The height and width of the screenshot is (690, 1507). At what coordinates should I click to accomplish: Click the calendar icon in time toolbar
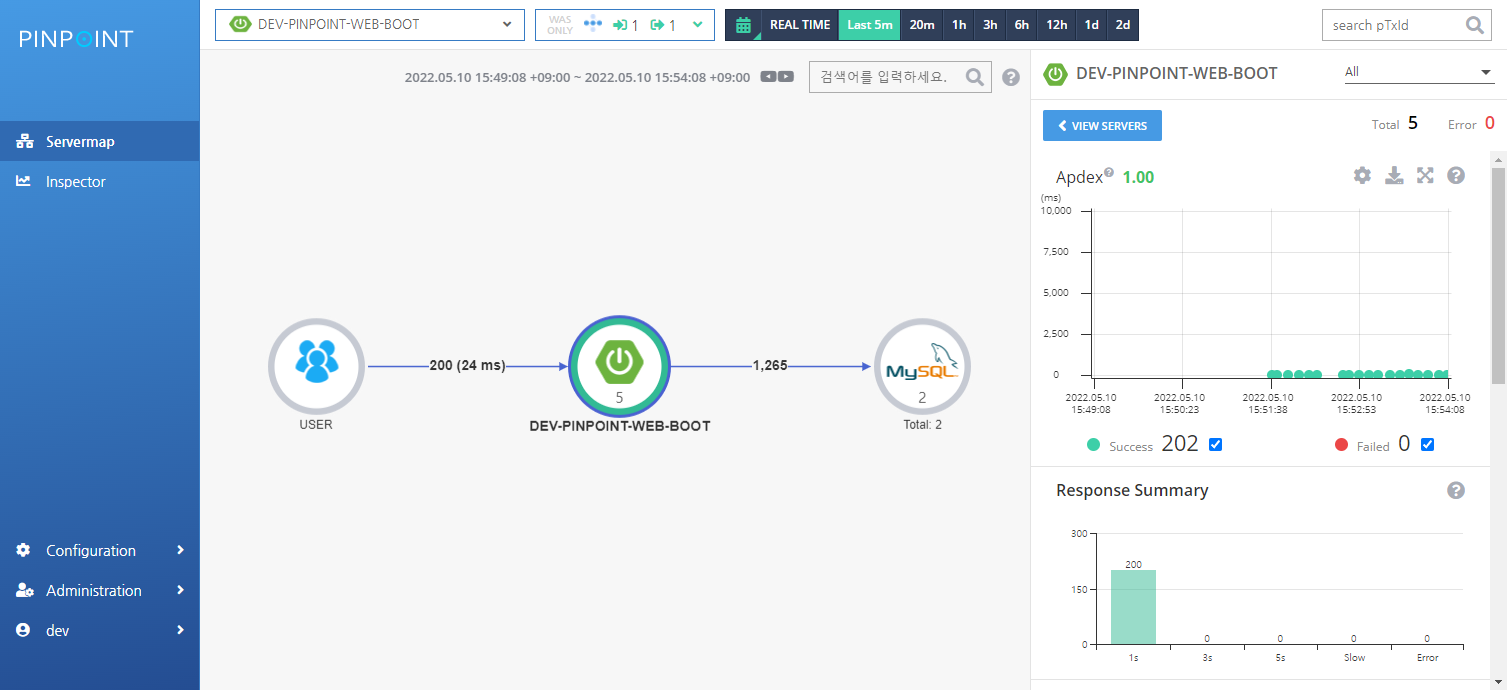[x=743, y=25]
